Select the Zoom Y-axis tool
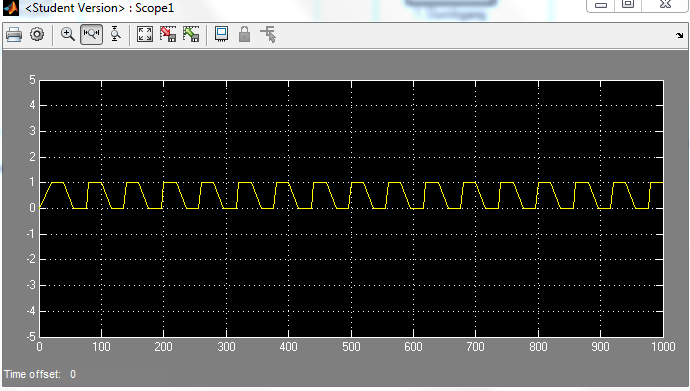Viewport: 690px width, 391px height. tap(115, 34)
